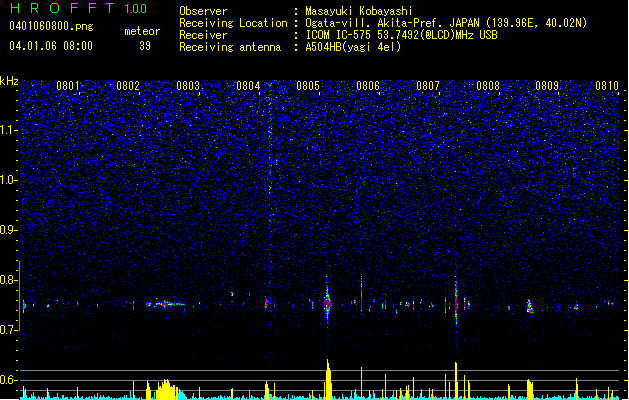Click the 0804 time marker
The image size is (629, 400).
[x=248, y=86]
